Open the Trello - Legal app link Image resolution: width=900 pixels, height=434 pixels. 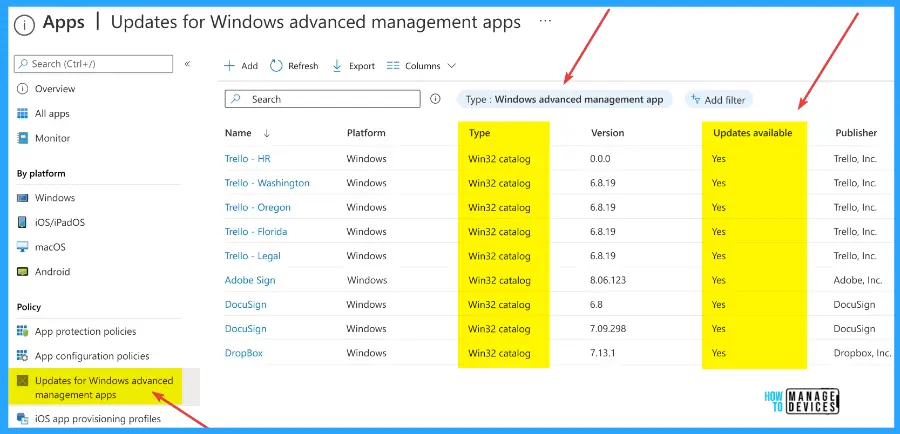(x=253, y=255)
